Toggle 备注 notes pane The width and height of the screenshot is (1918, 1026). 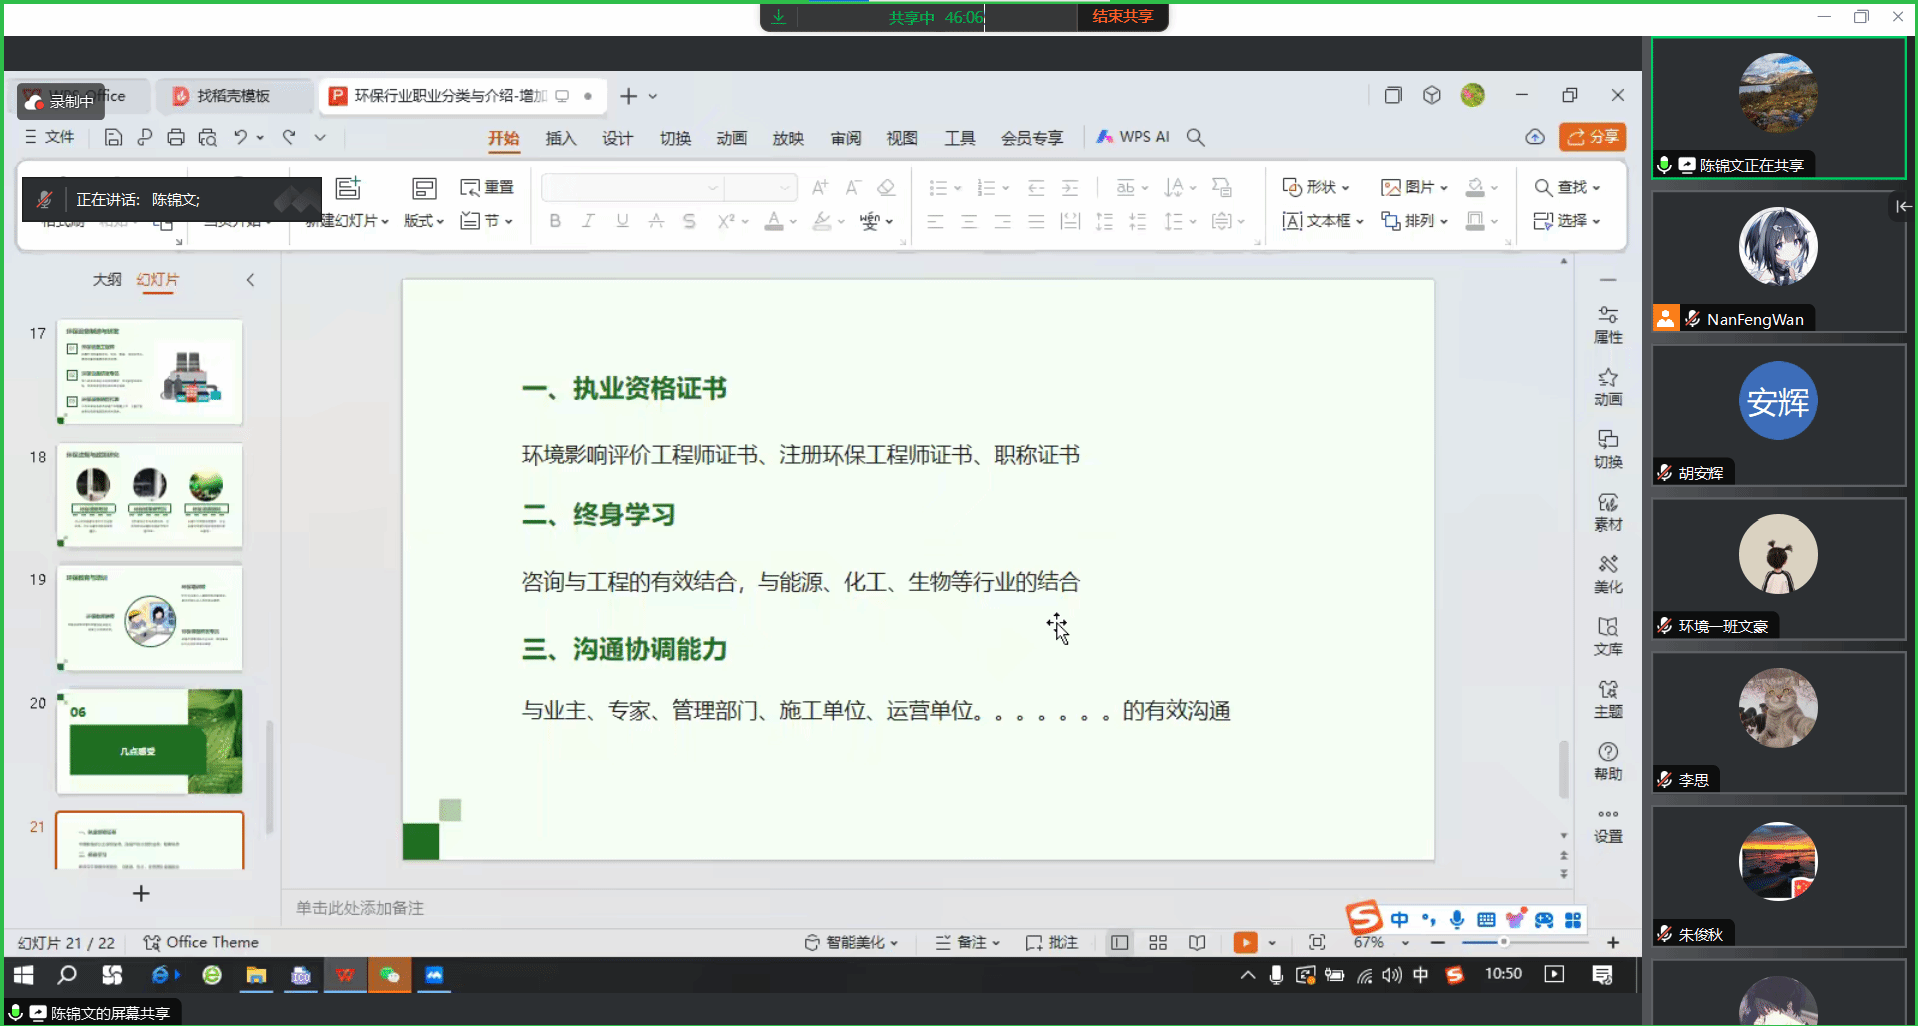click(x=967, y=942)
